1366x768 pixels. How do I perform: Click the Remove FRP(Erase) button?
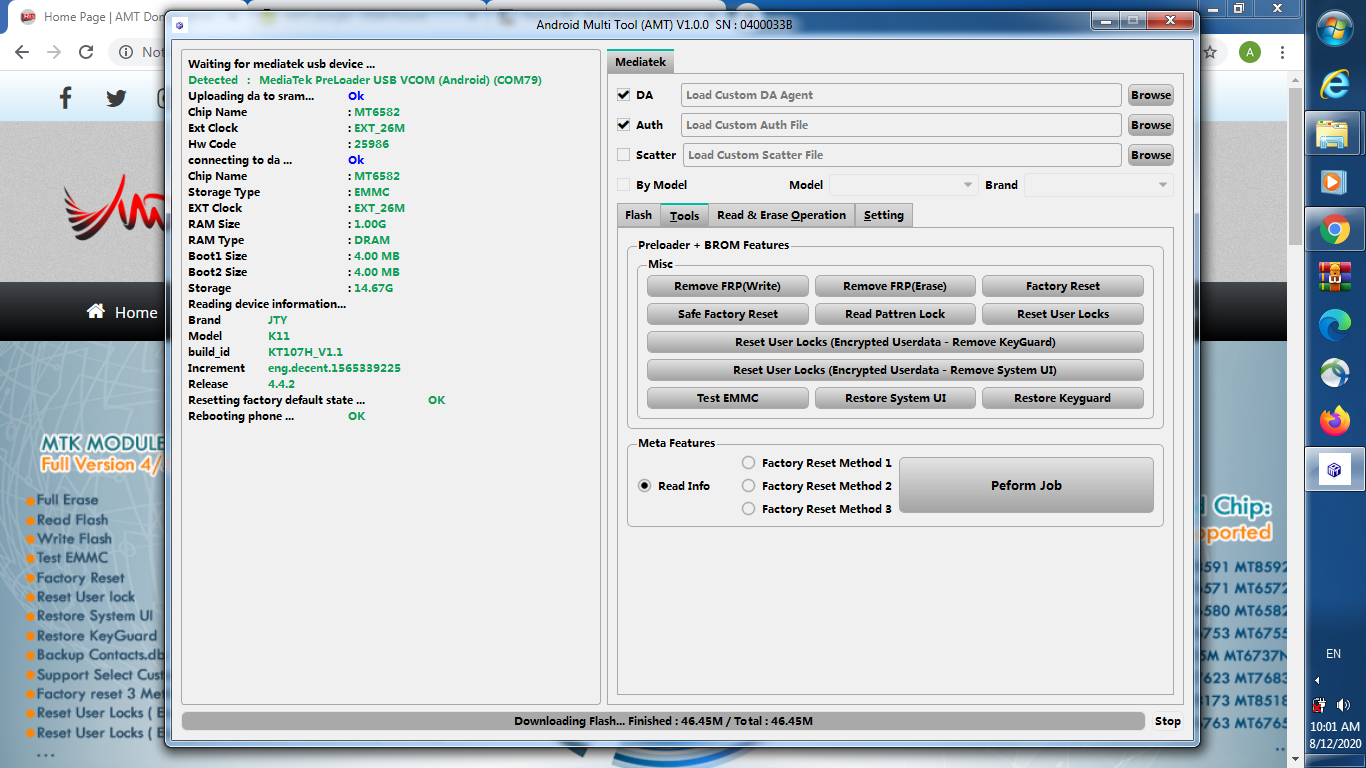coord(895,286)
